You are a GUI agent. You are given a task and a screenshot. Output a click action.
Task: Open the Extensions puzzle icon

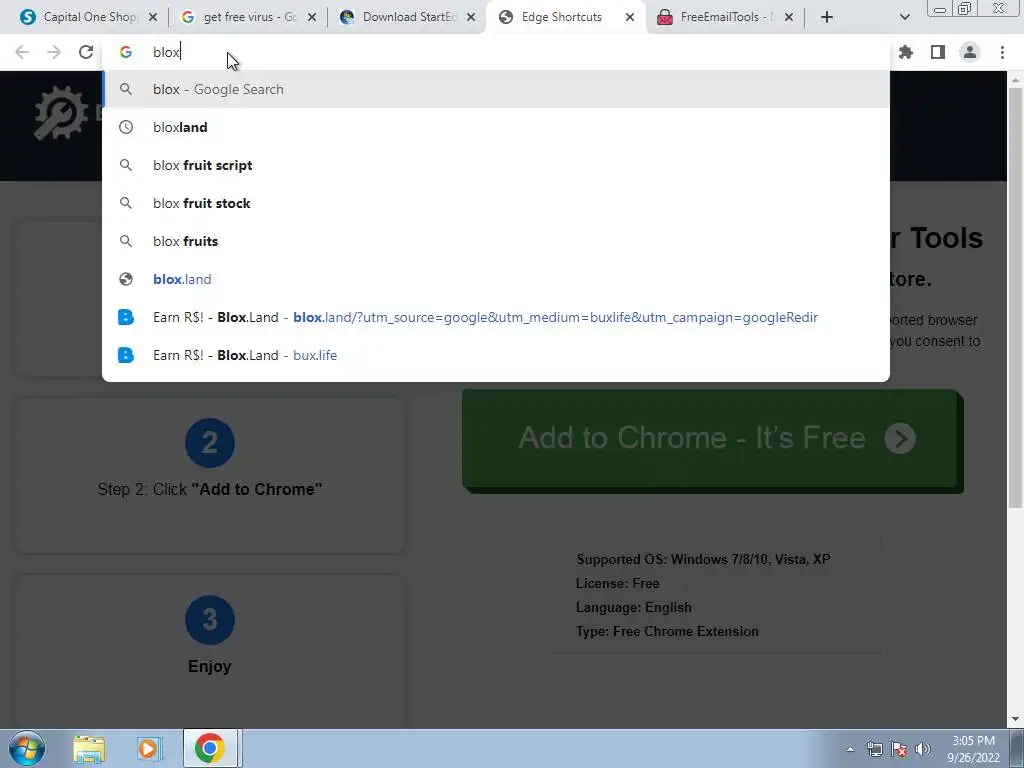coord(906,52)
